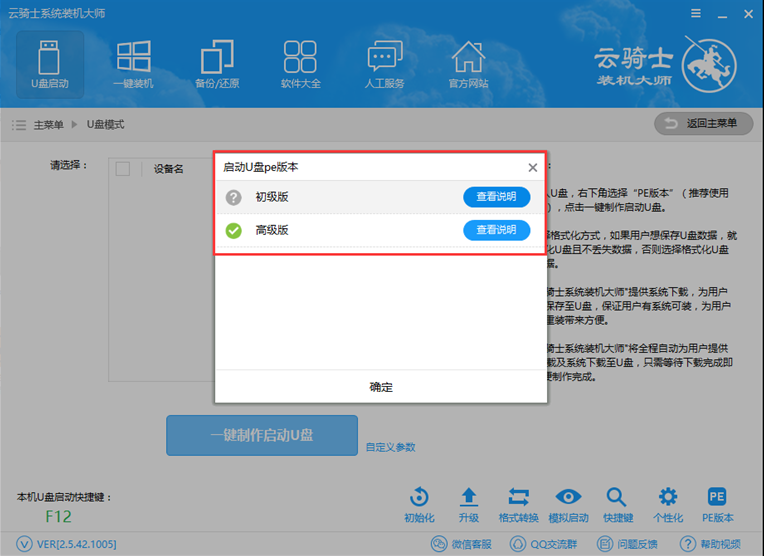
Task: Click the 设备名 column header
Action: (x=169, y=169)
